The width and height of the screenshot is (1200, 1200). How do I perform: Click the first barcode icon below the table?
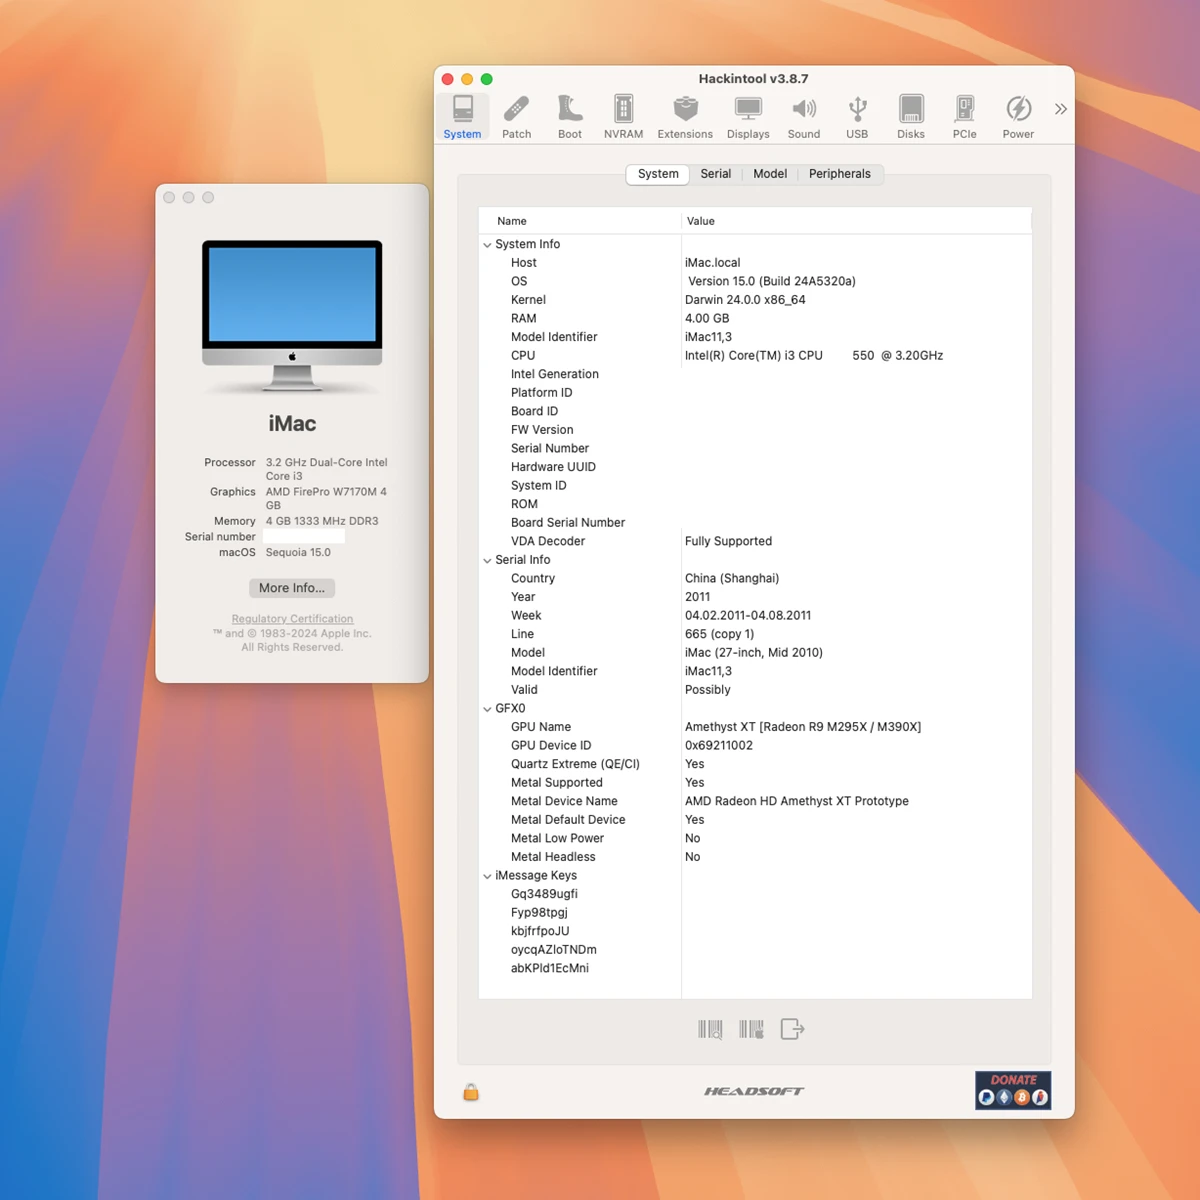pyautogui.click(x=710, y=1029)
